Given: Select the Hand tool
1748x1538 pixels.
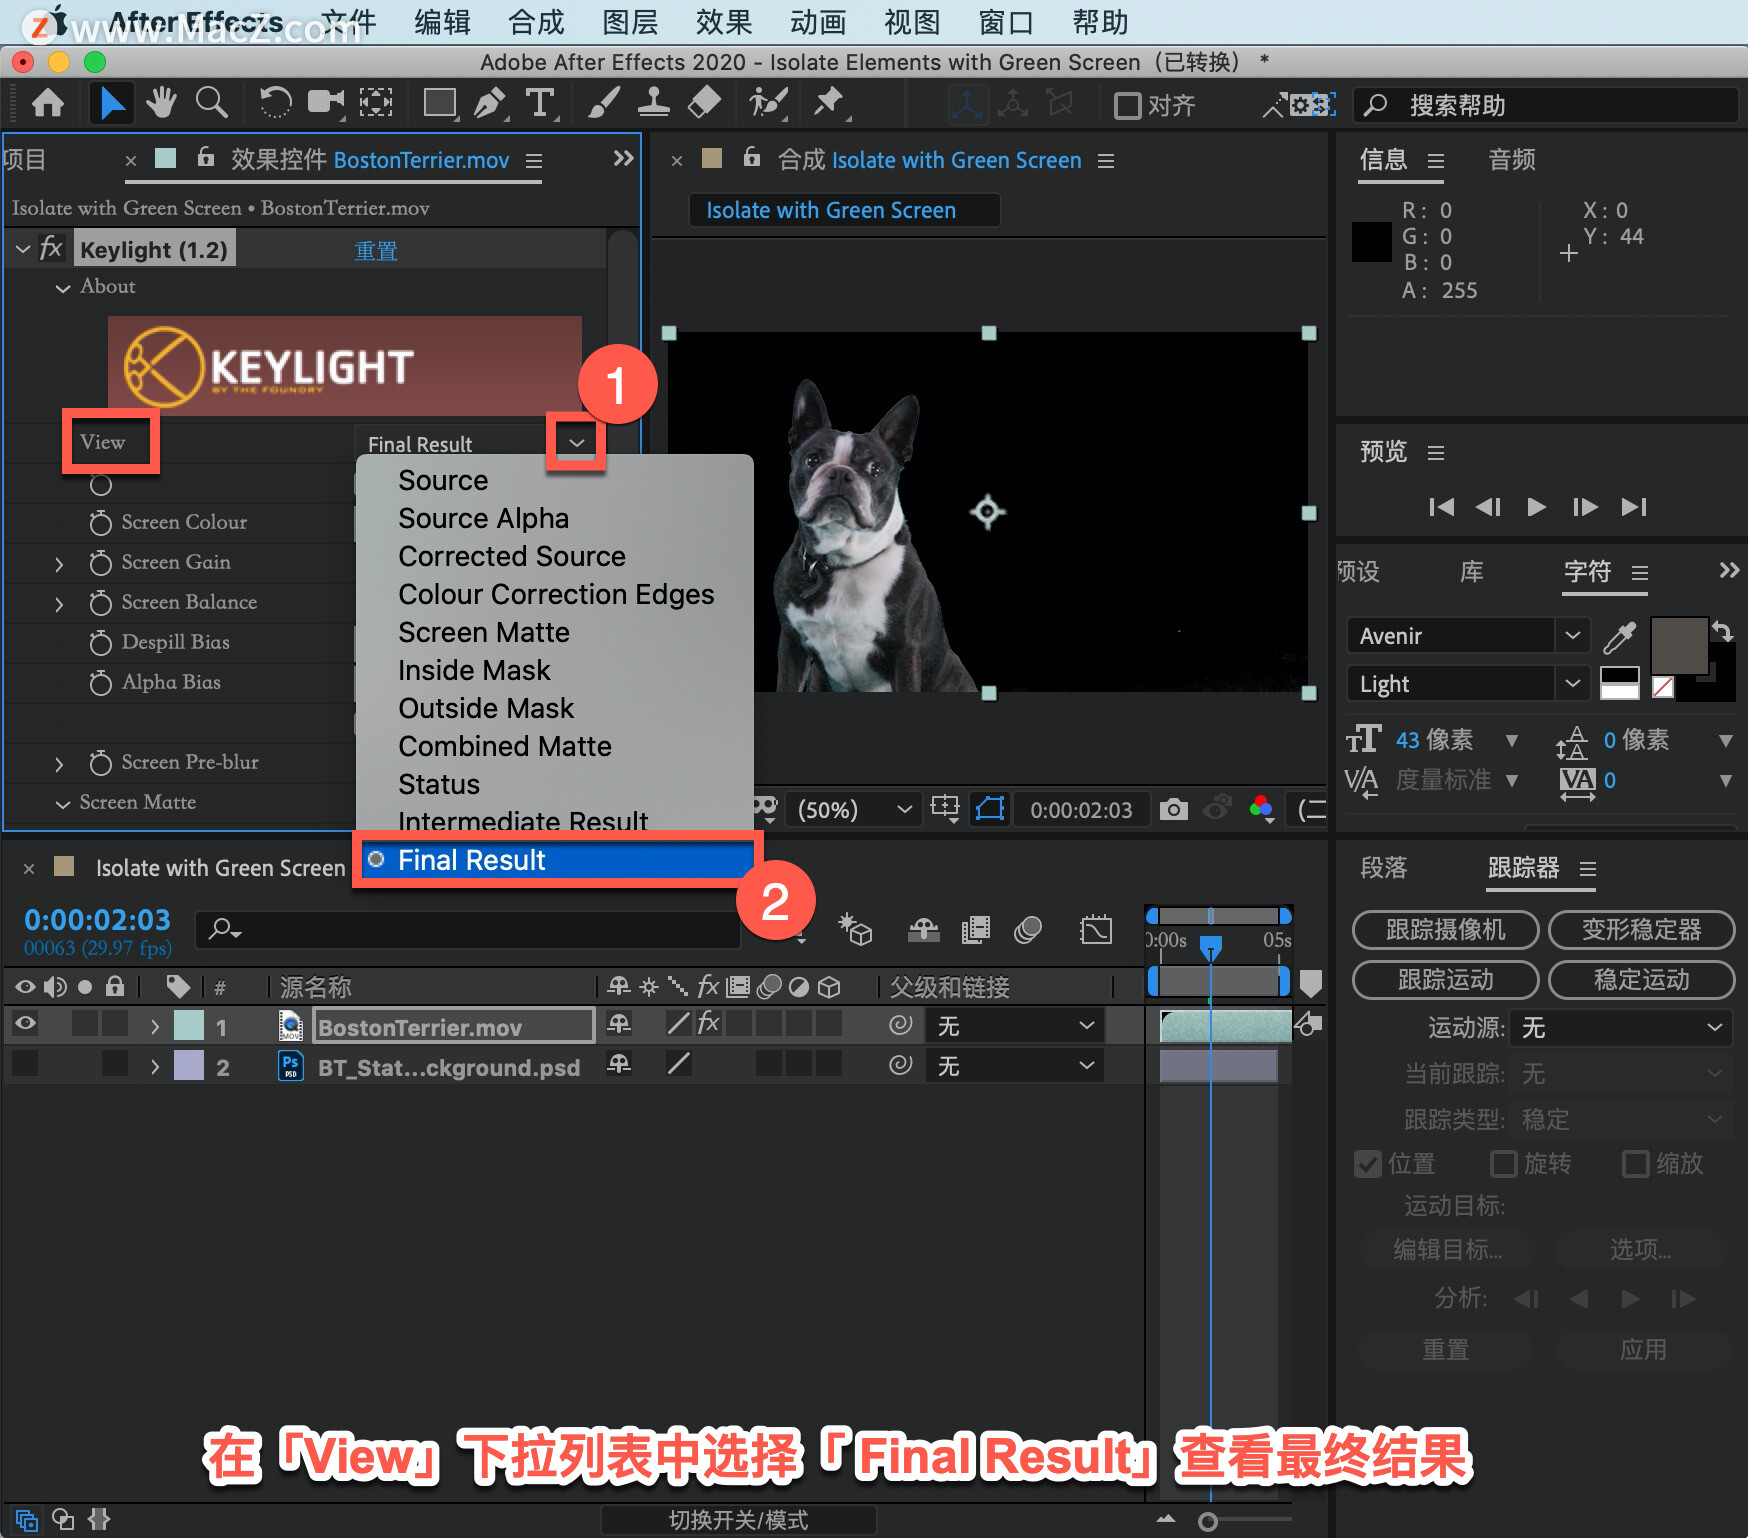Looking at the screenshot, I should pyautogui.click(x=161, y=103).
